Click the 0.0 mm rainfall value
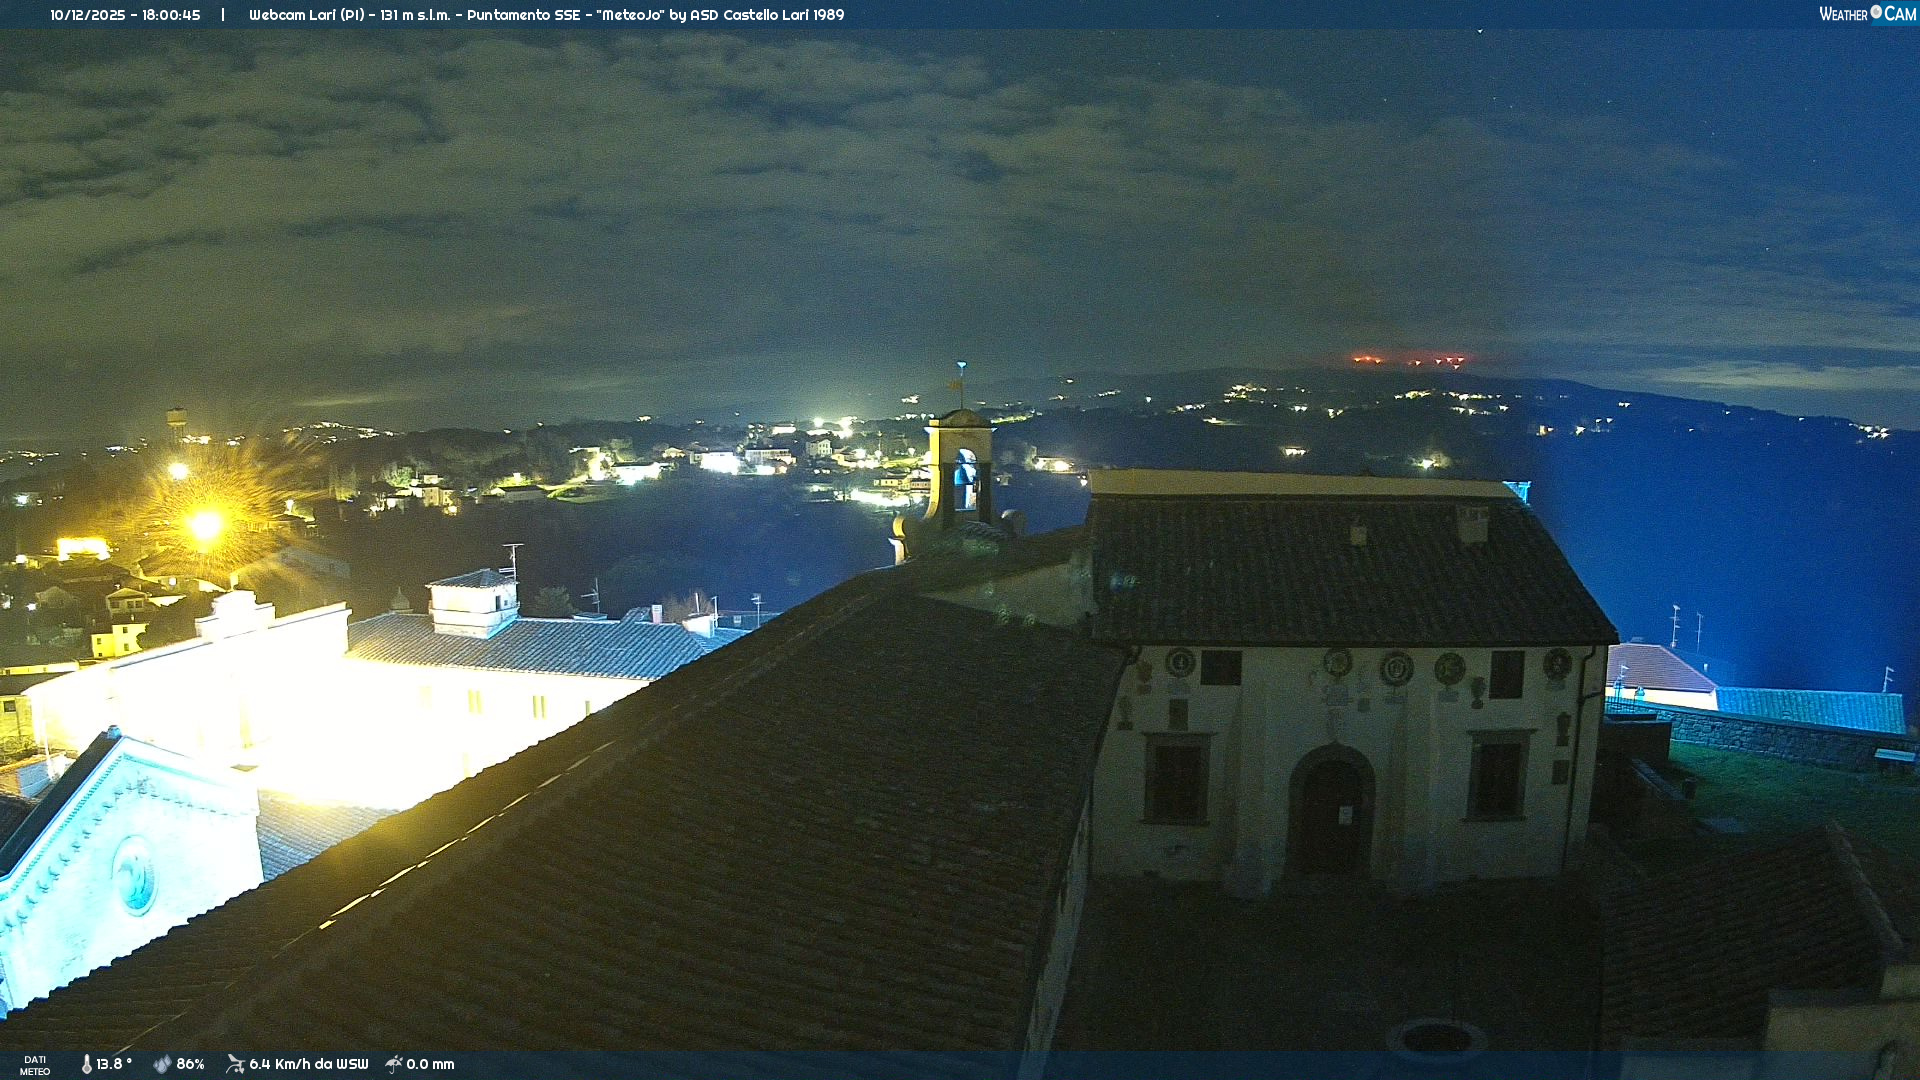Screen dimensions: 1920x1080 pyautogui.click(x=430, y=1064)
